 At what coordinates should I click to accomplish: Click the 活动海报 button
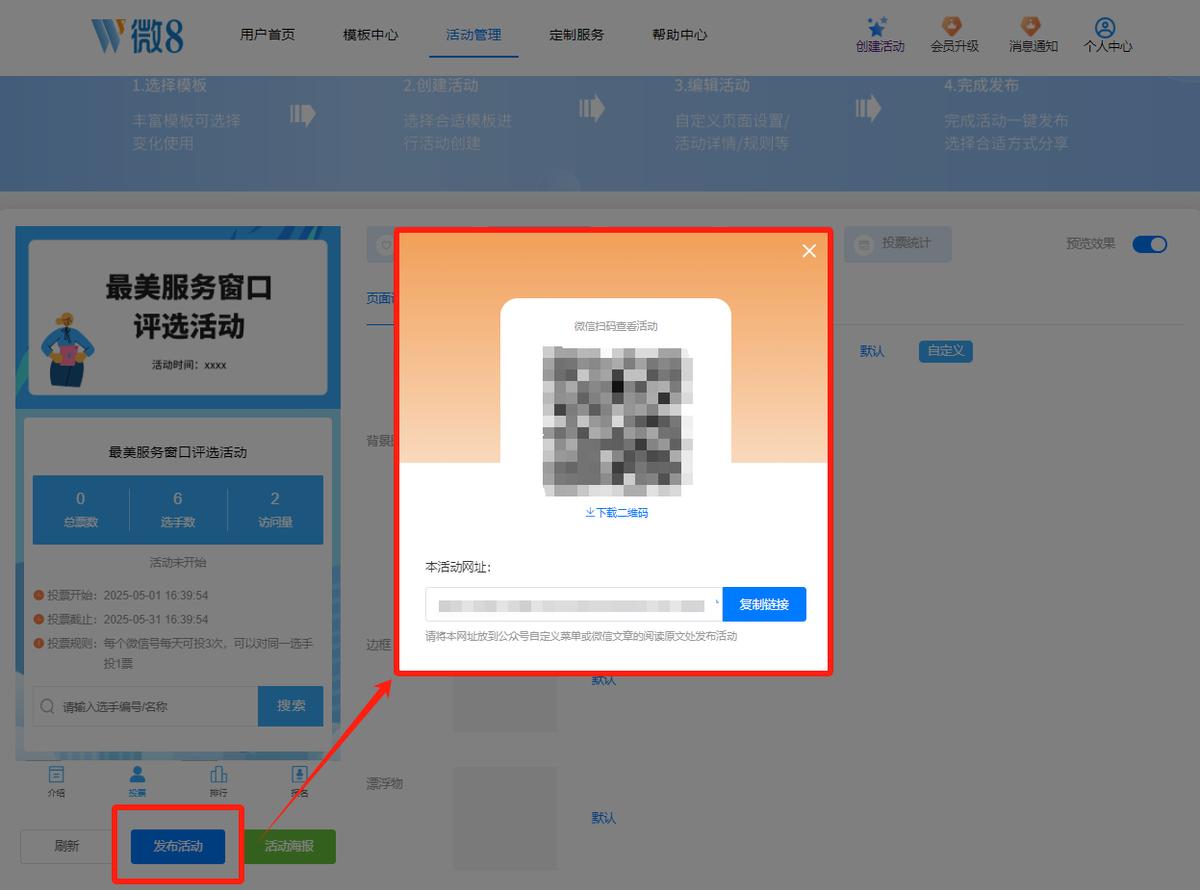pos(289,846)
